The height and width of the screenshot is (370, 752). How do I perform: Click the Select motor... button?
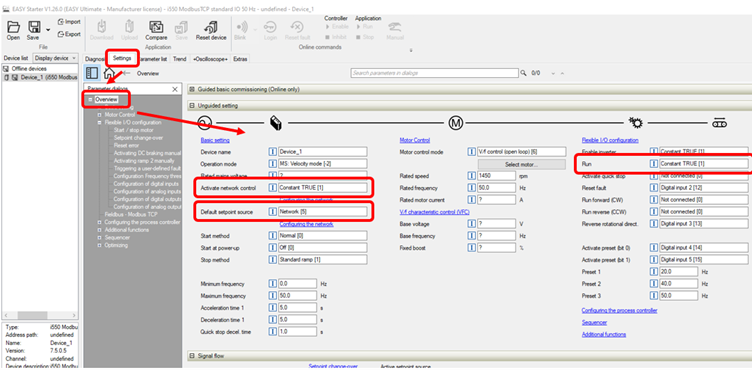(x=522, y=164)
